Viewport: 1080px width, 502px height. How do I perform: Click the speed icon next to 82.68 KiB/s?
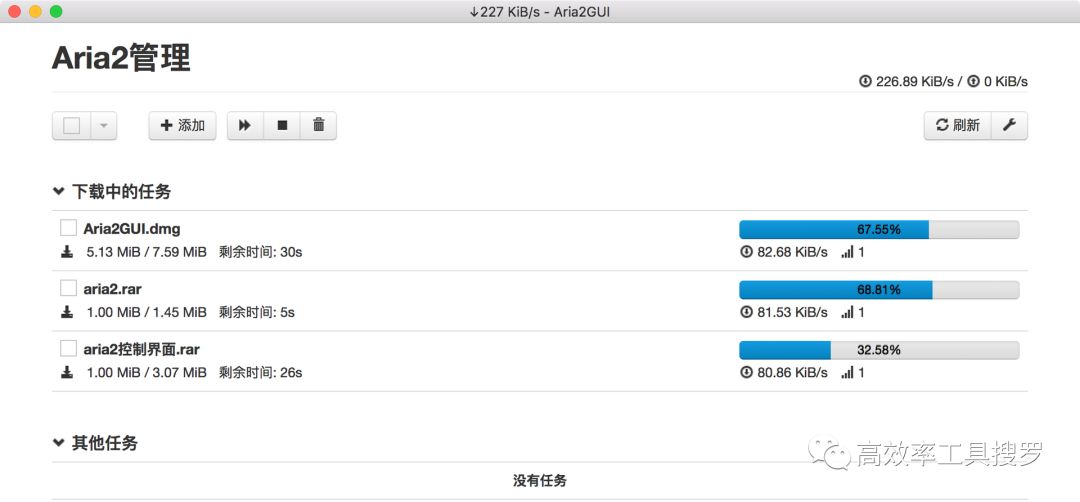coord(746,252)
